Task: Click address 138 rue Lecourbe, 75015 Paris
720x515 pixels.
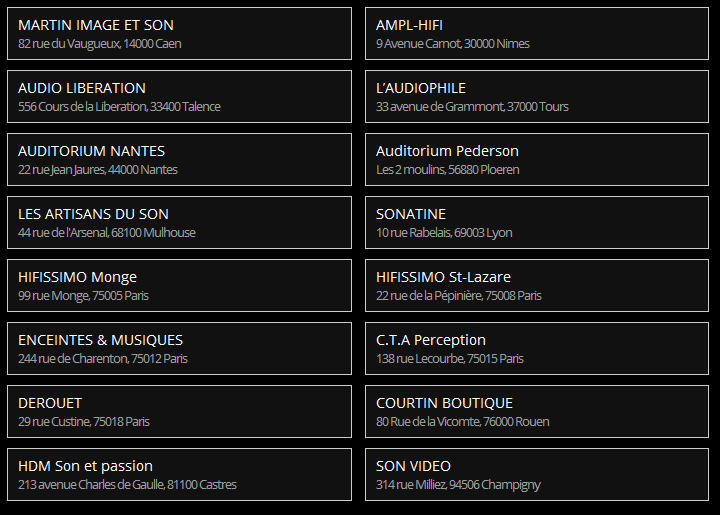Action: point(450,358)
